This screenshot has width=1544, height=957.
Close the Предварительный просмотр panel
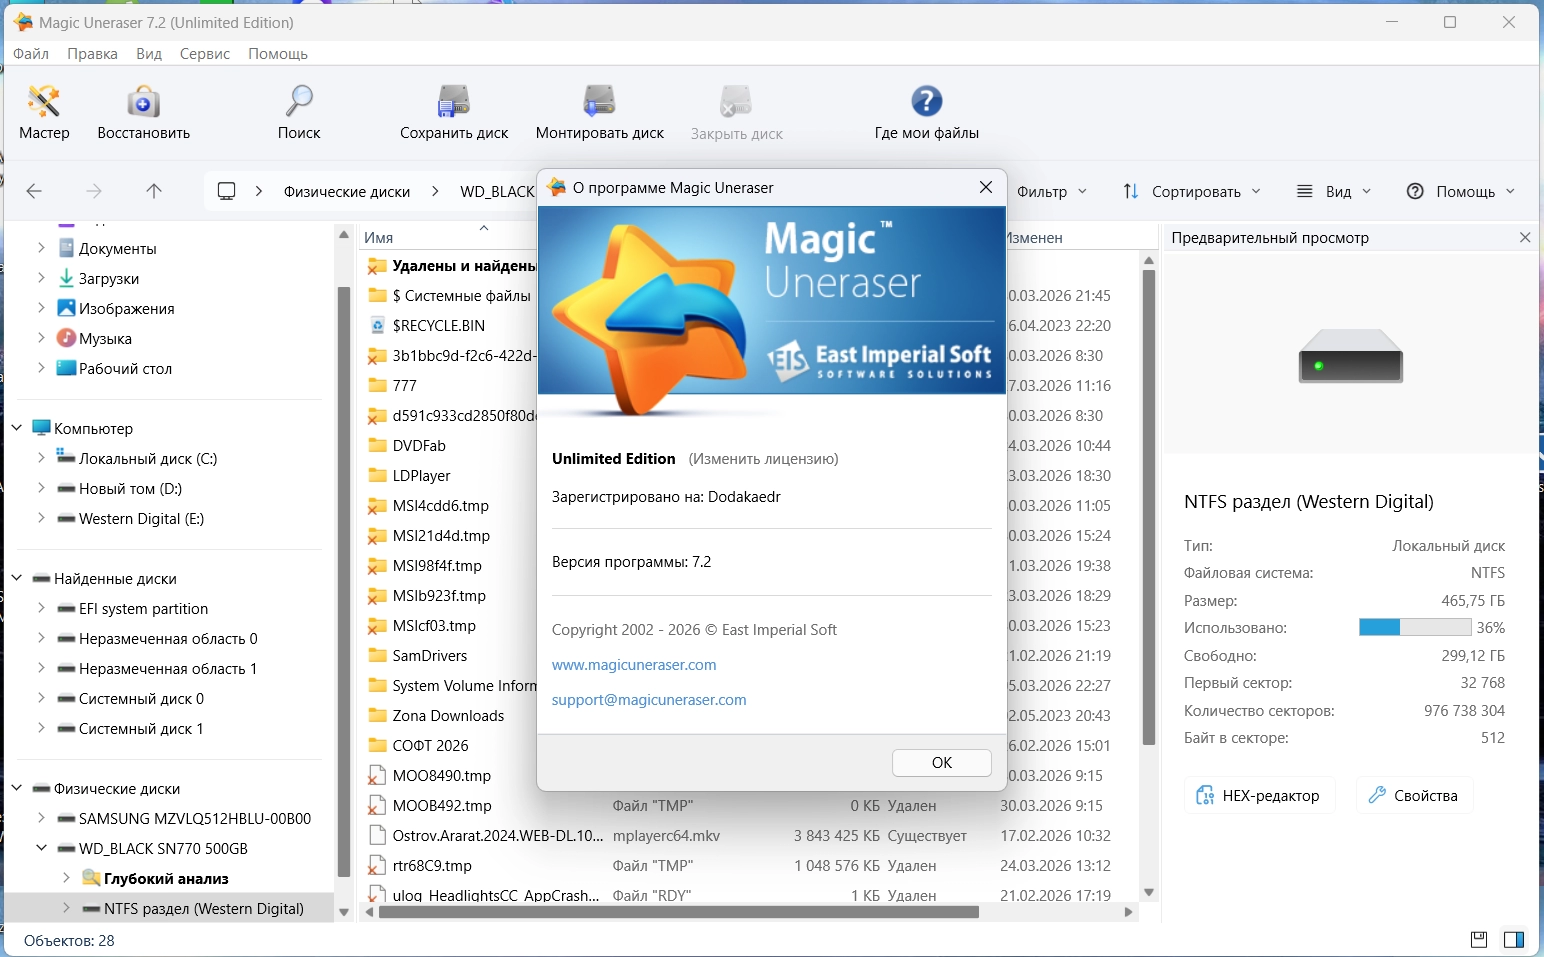(x=1524, y=238)
